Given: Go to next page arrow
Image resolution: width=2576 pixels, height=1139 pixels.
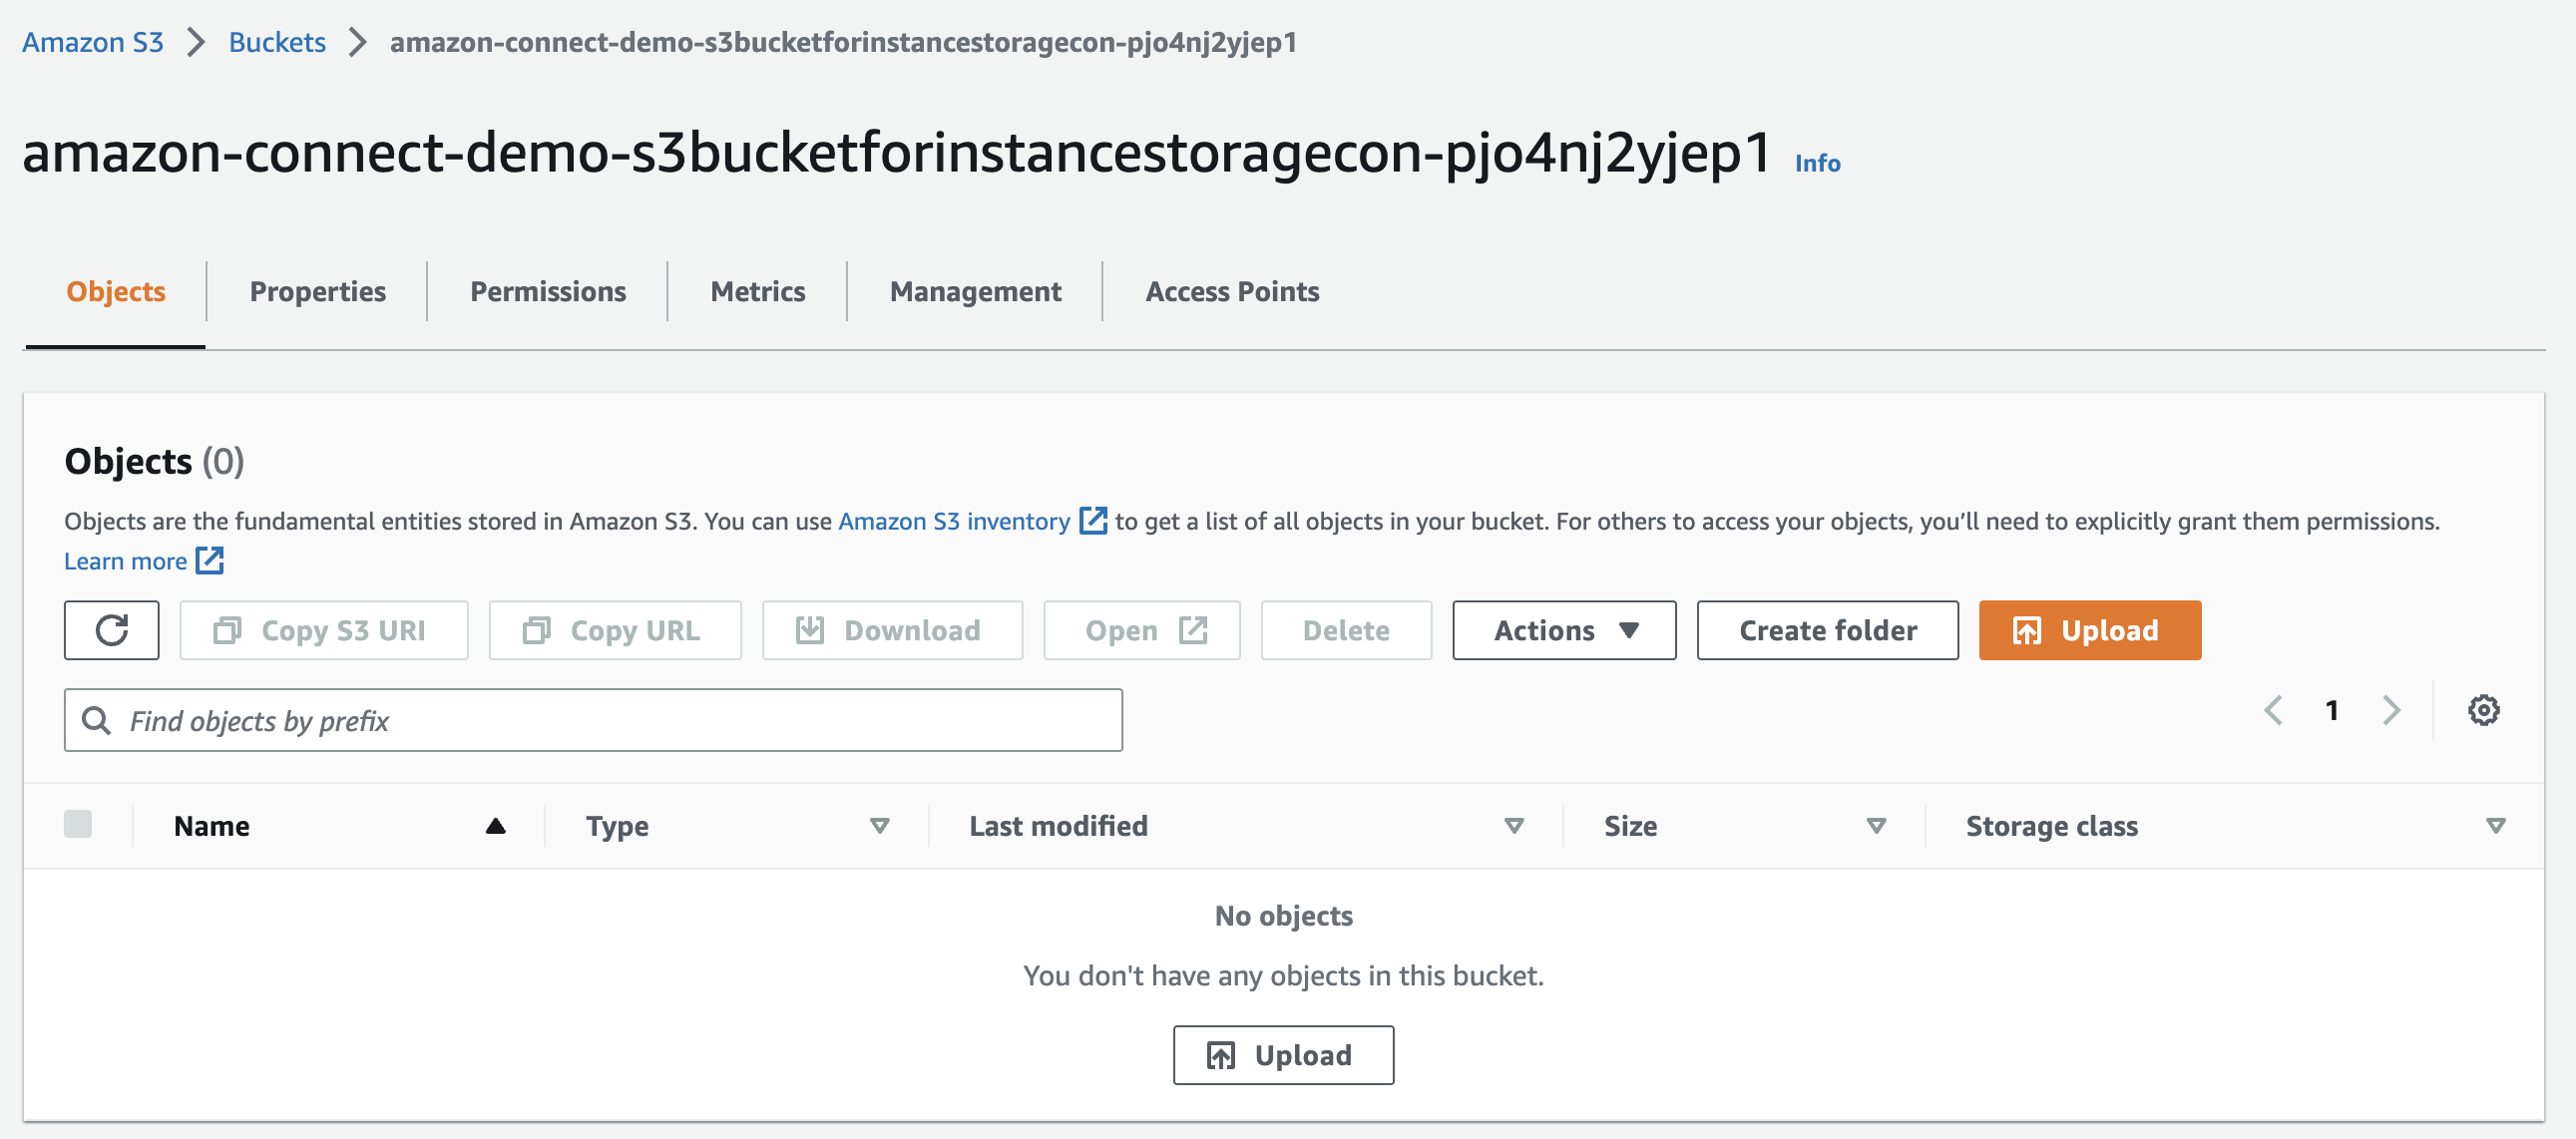Looking at the screenshot, I should [2391, 710].
